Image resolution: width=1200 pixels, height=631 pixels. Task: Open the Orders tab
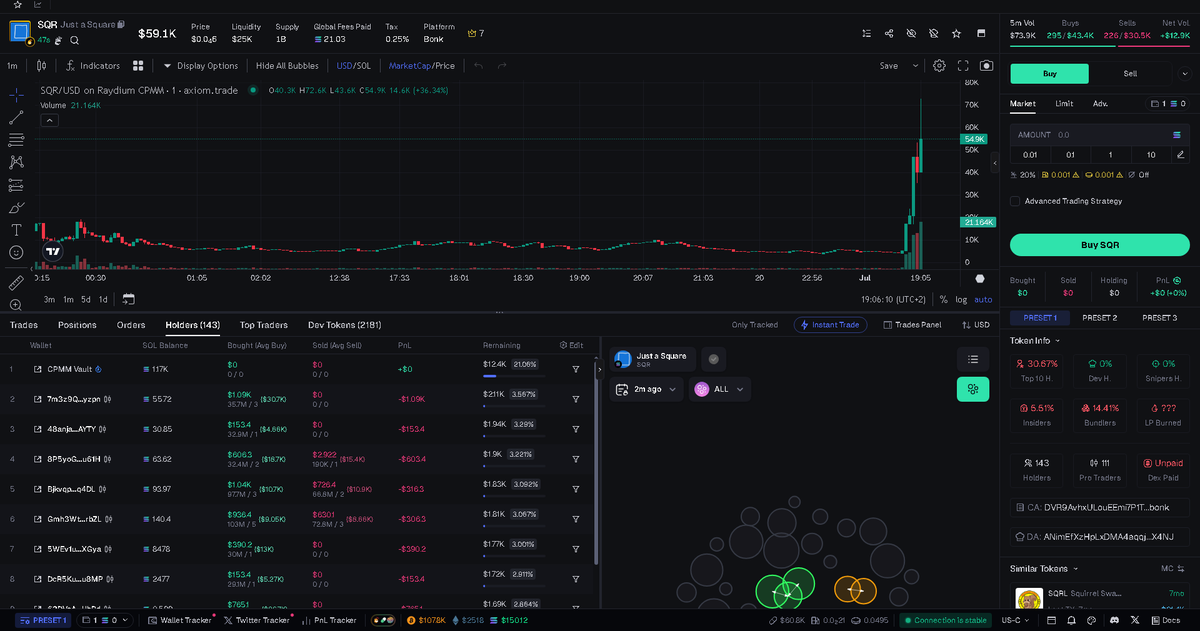coord(131,325)
